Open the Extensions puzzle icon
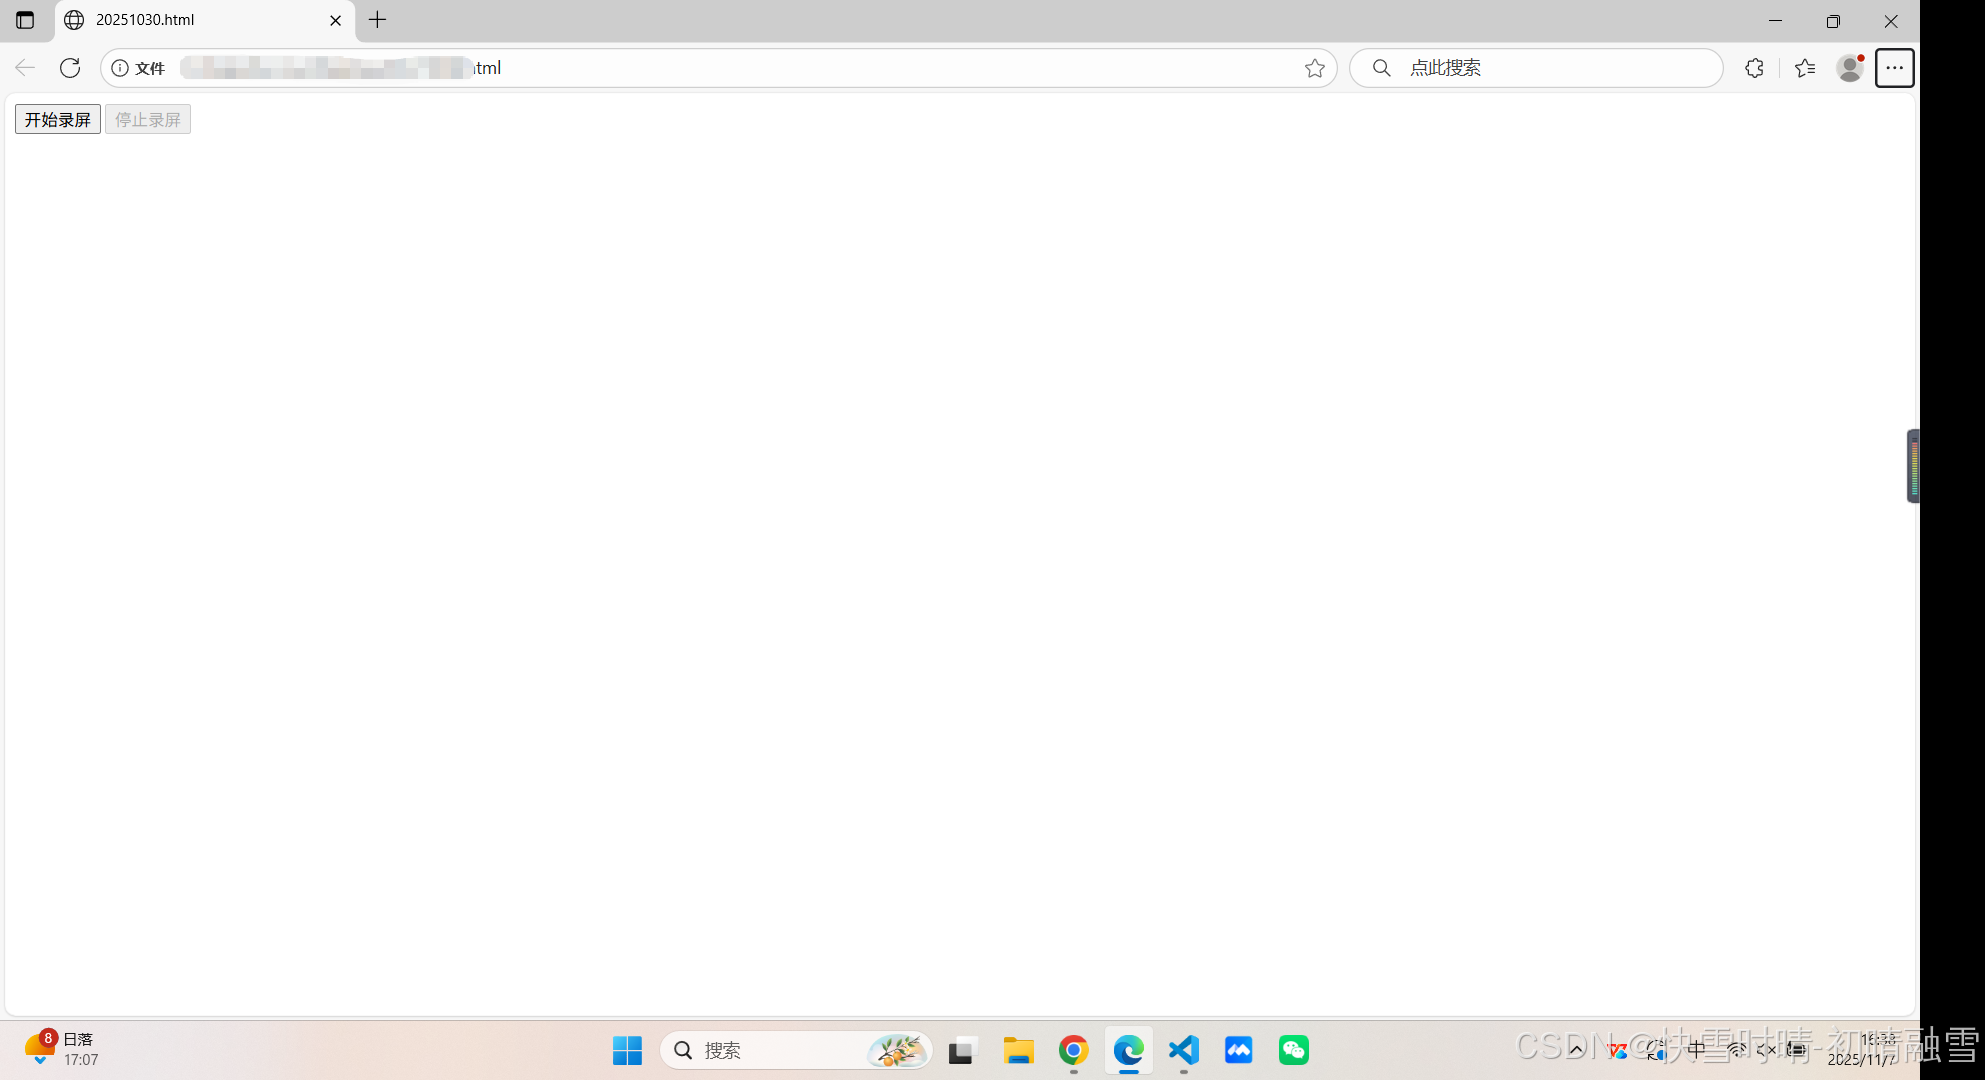 (1754, 68)
